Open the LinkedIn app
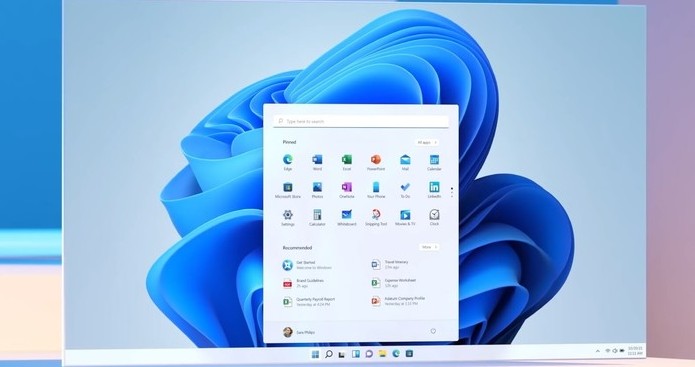This screenshot has width=695, height=367. [434, 190]
